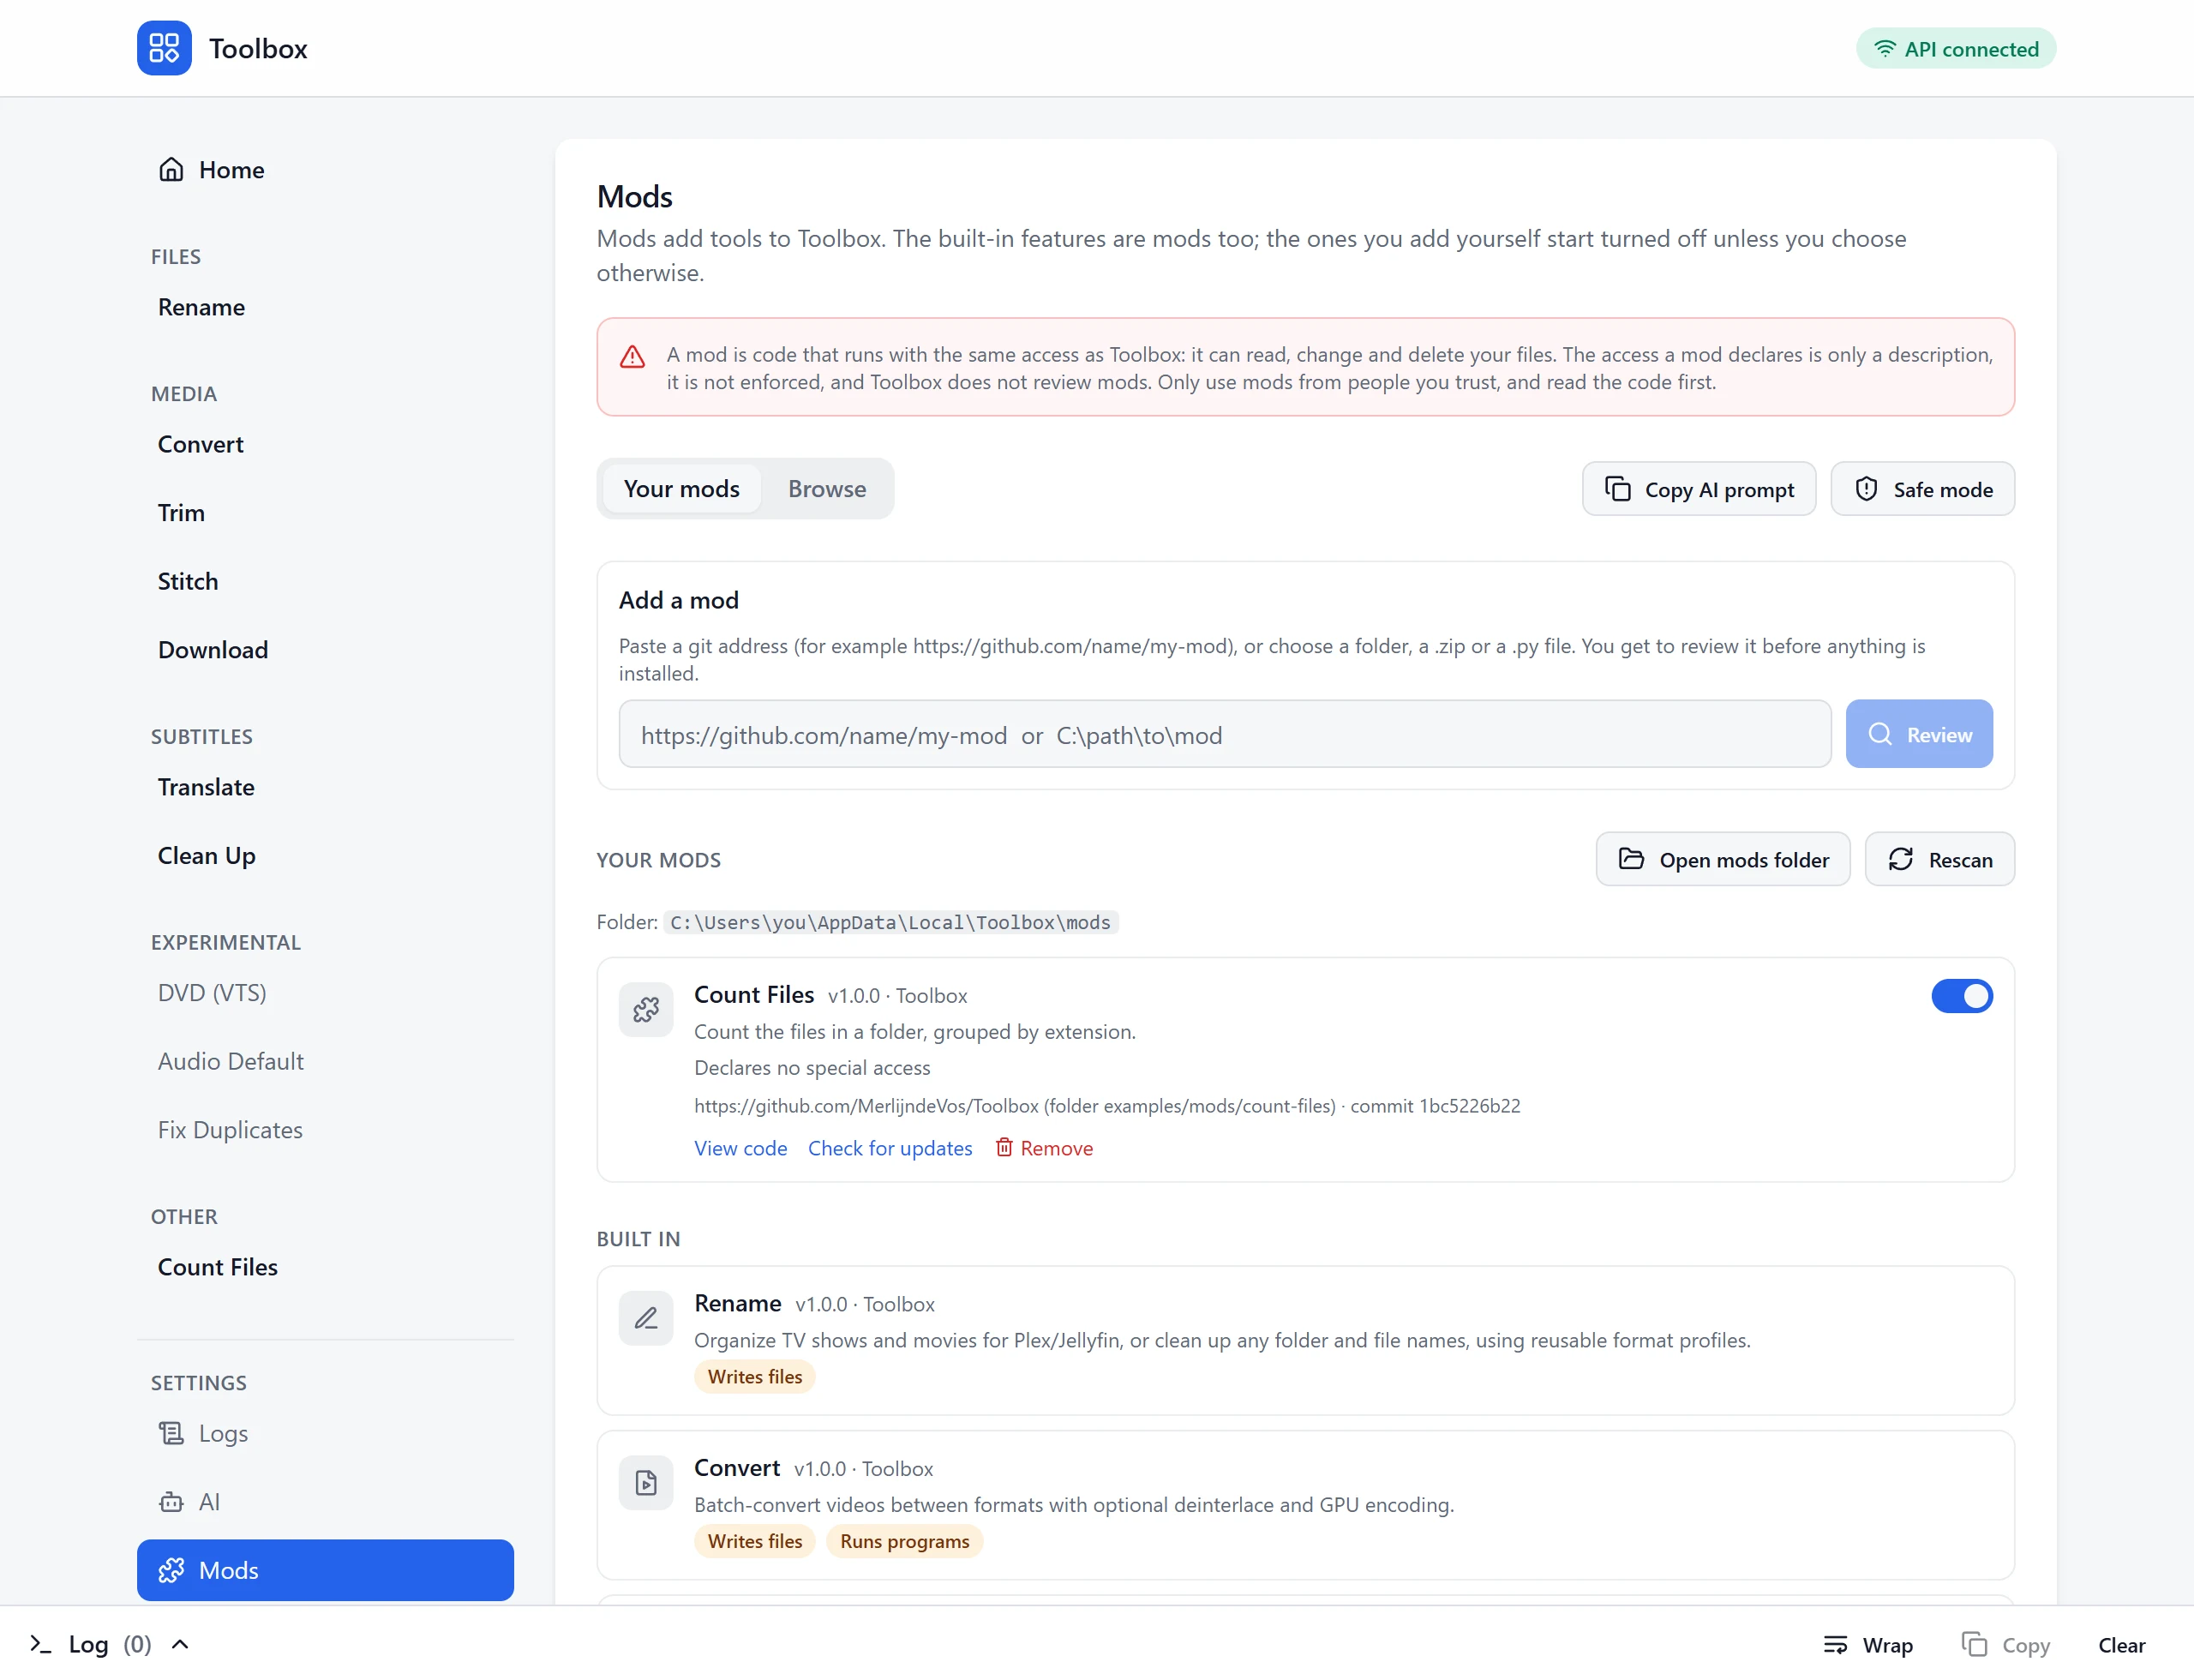Open Home from the sidebar
Screen dimensions: 2194x1680
coord(211,170)
